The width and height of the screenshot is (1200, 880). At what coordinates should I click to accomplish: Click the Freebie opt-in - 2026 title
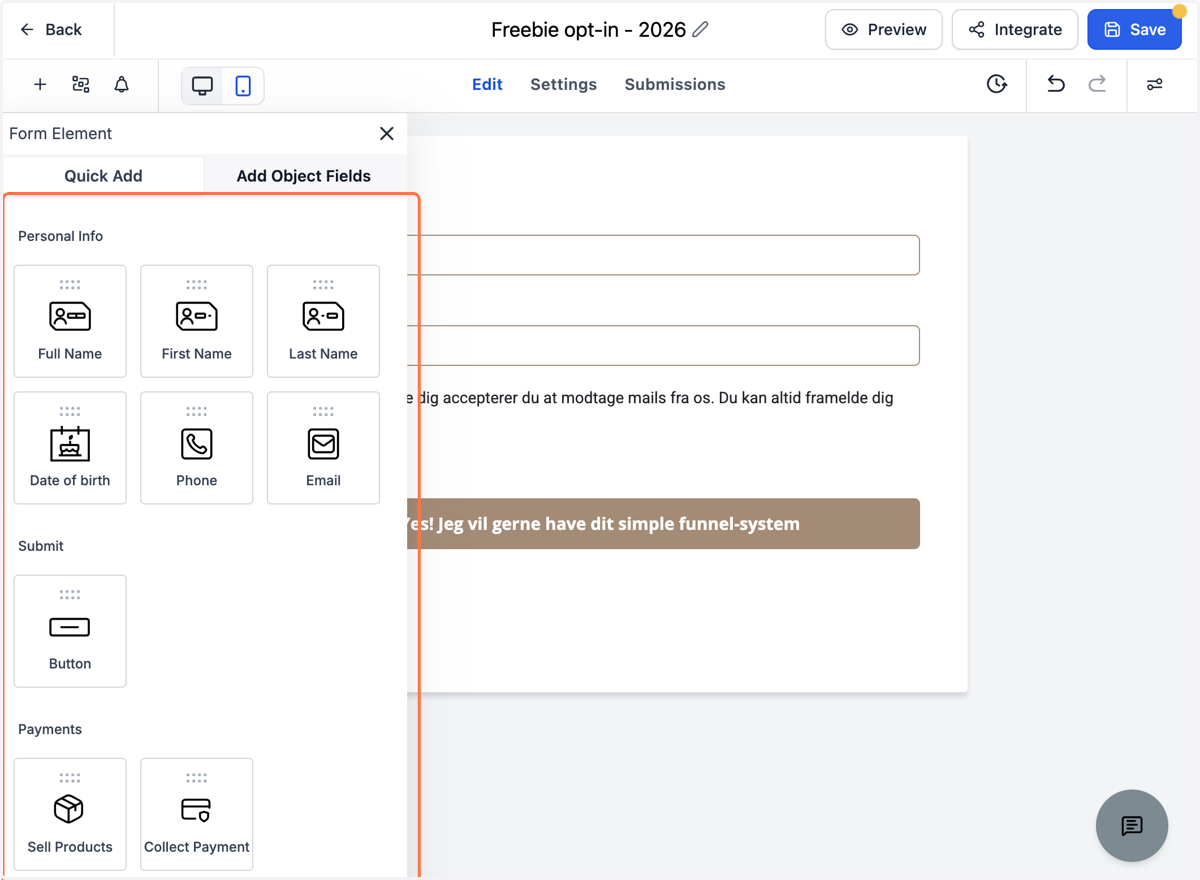click(x=589, y=30)
